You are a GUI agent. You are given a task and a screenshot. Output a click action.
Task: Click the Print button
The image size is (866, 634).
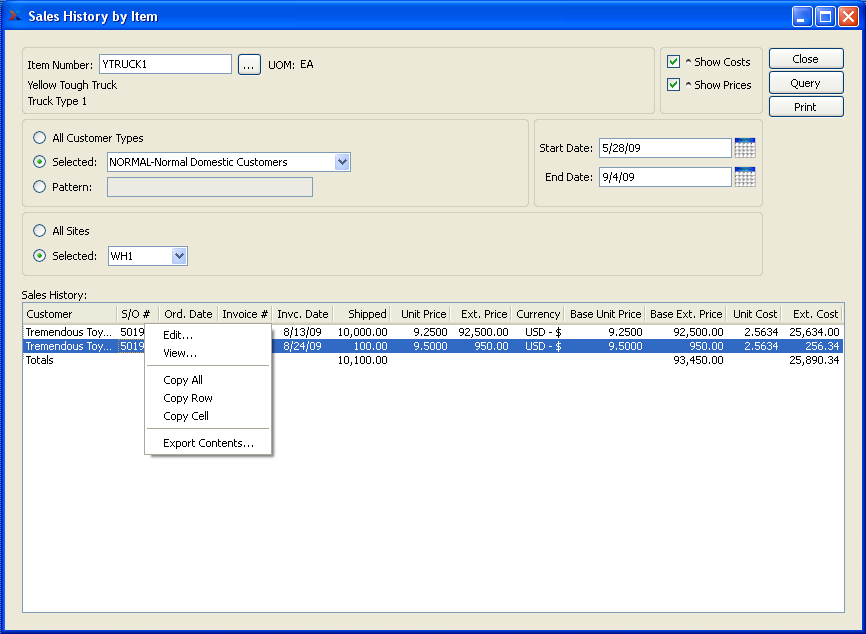805,107
